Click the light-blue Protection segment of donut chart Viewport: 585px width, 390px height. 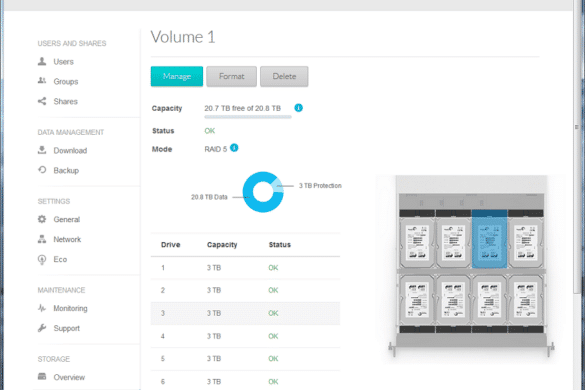pyautogui.click(x=278, y=185)
